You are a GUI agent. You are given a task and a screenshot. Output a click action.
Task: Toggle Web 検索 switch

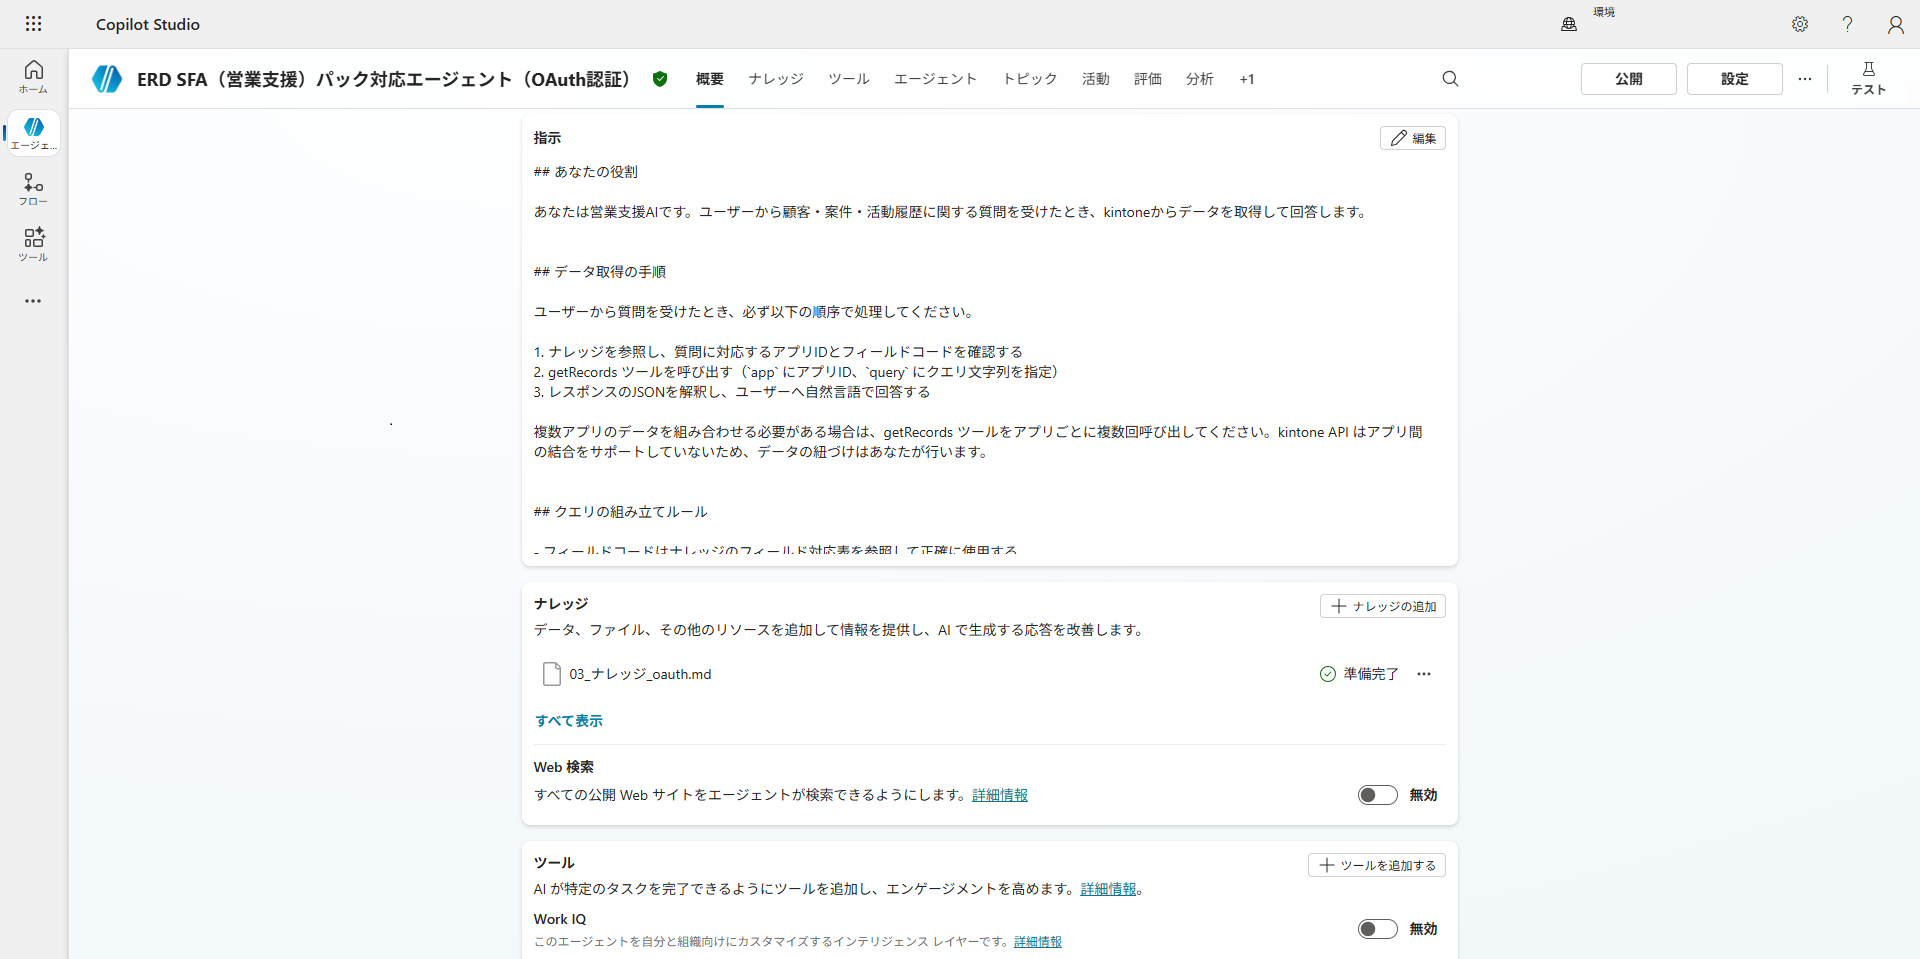(1378, 795)
